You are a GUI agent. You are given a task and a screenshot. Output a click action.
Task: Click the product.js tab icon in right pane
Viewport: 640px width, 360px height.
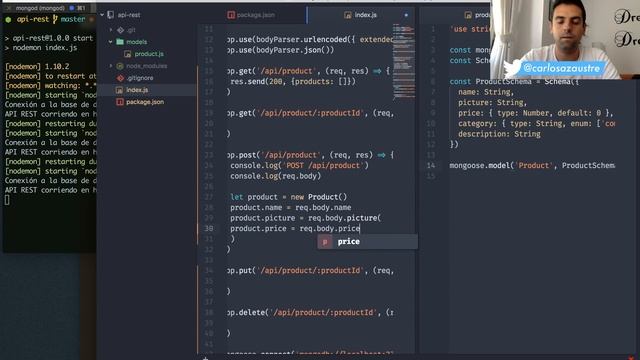468,15
